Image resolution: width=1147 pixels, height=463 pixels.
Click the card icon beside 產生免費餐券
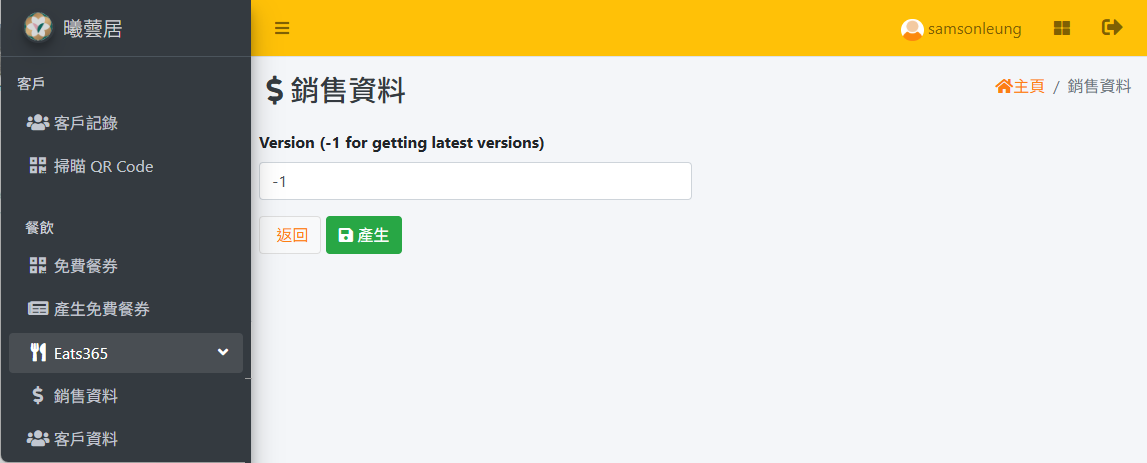pos(37,309)
